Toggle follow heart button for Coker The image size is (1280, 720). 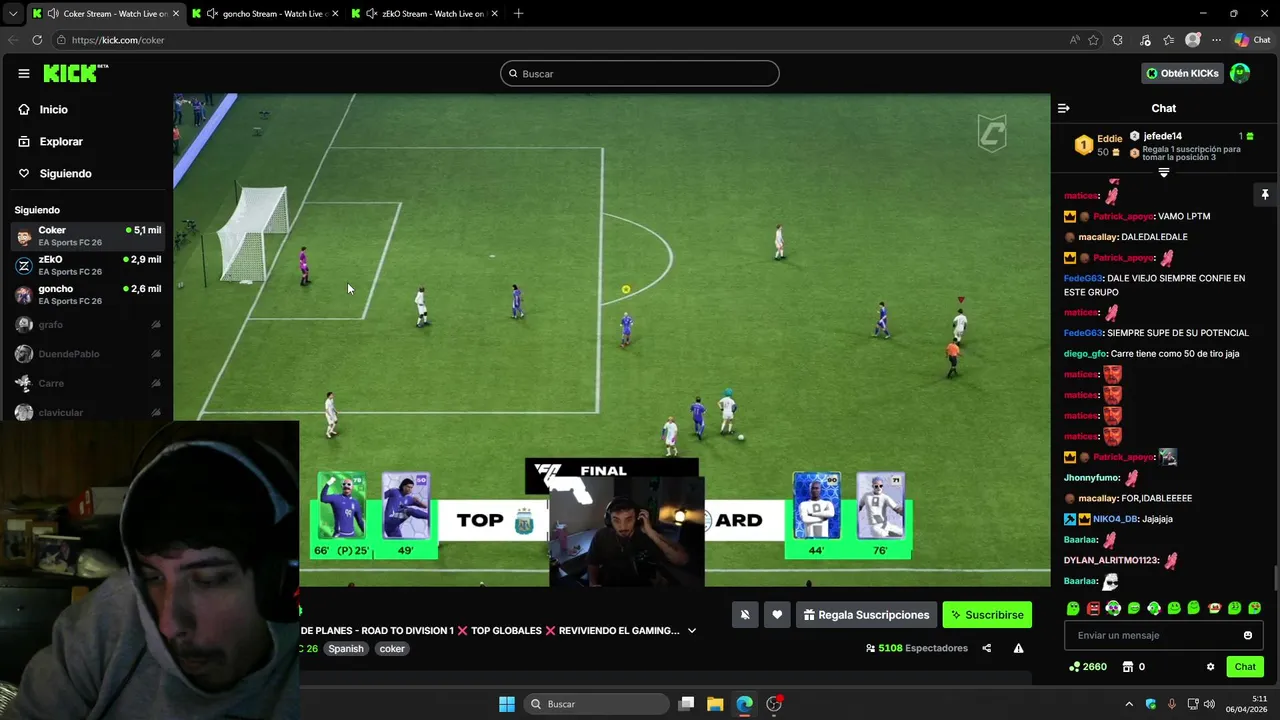click(777, 615)
